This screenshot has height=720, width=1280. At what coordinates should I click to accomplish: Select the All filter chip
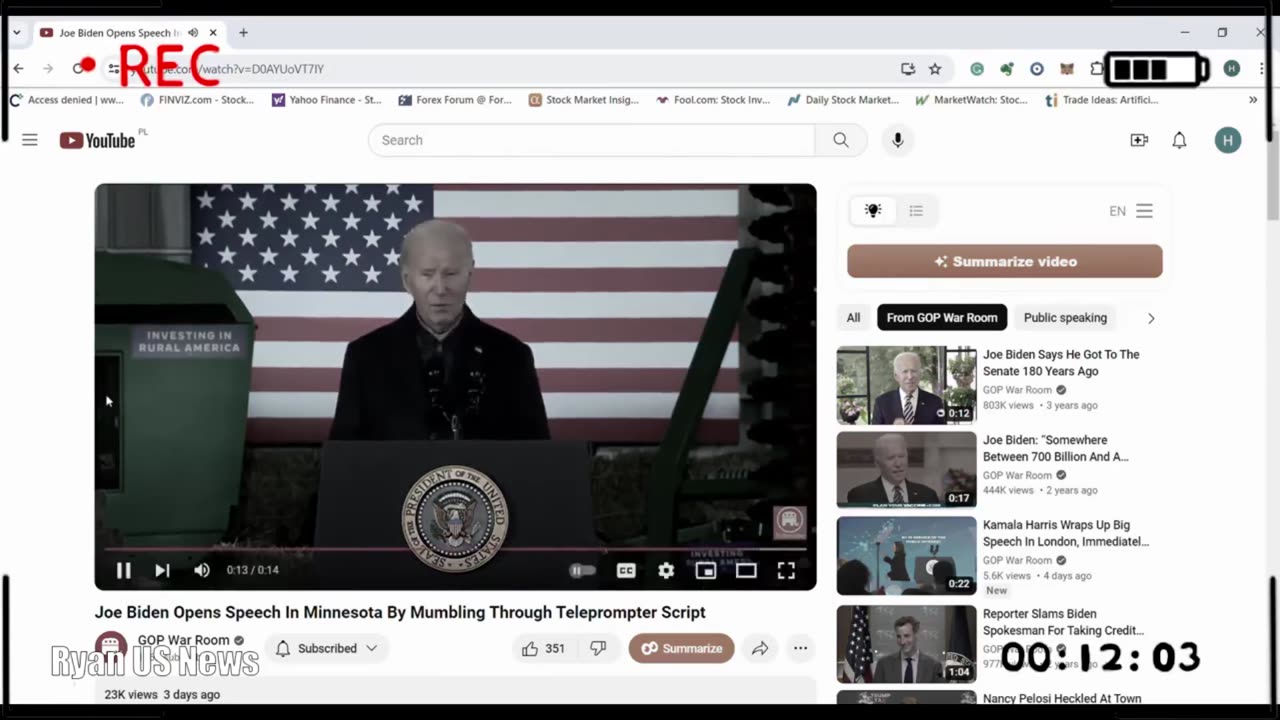pos(853,318)
